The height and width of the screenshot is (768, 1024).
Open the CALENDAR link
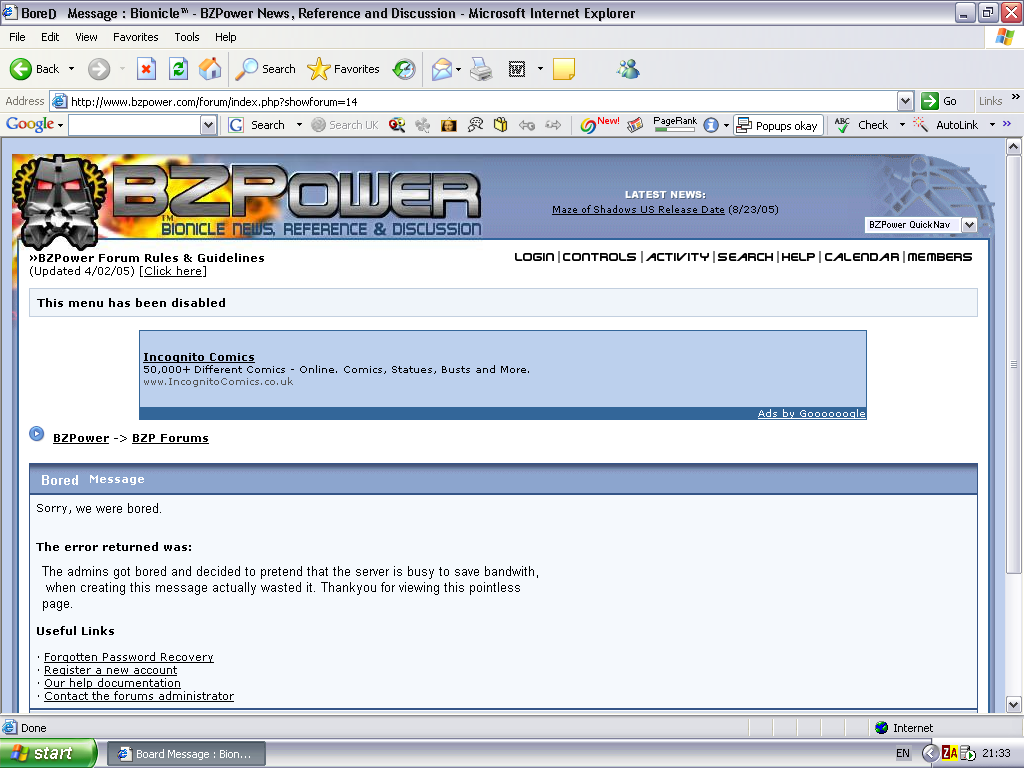pyautogui.click(x=861, y=257)
